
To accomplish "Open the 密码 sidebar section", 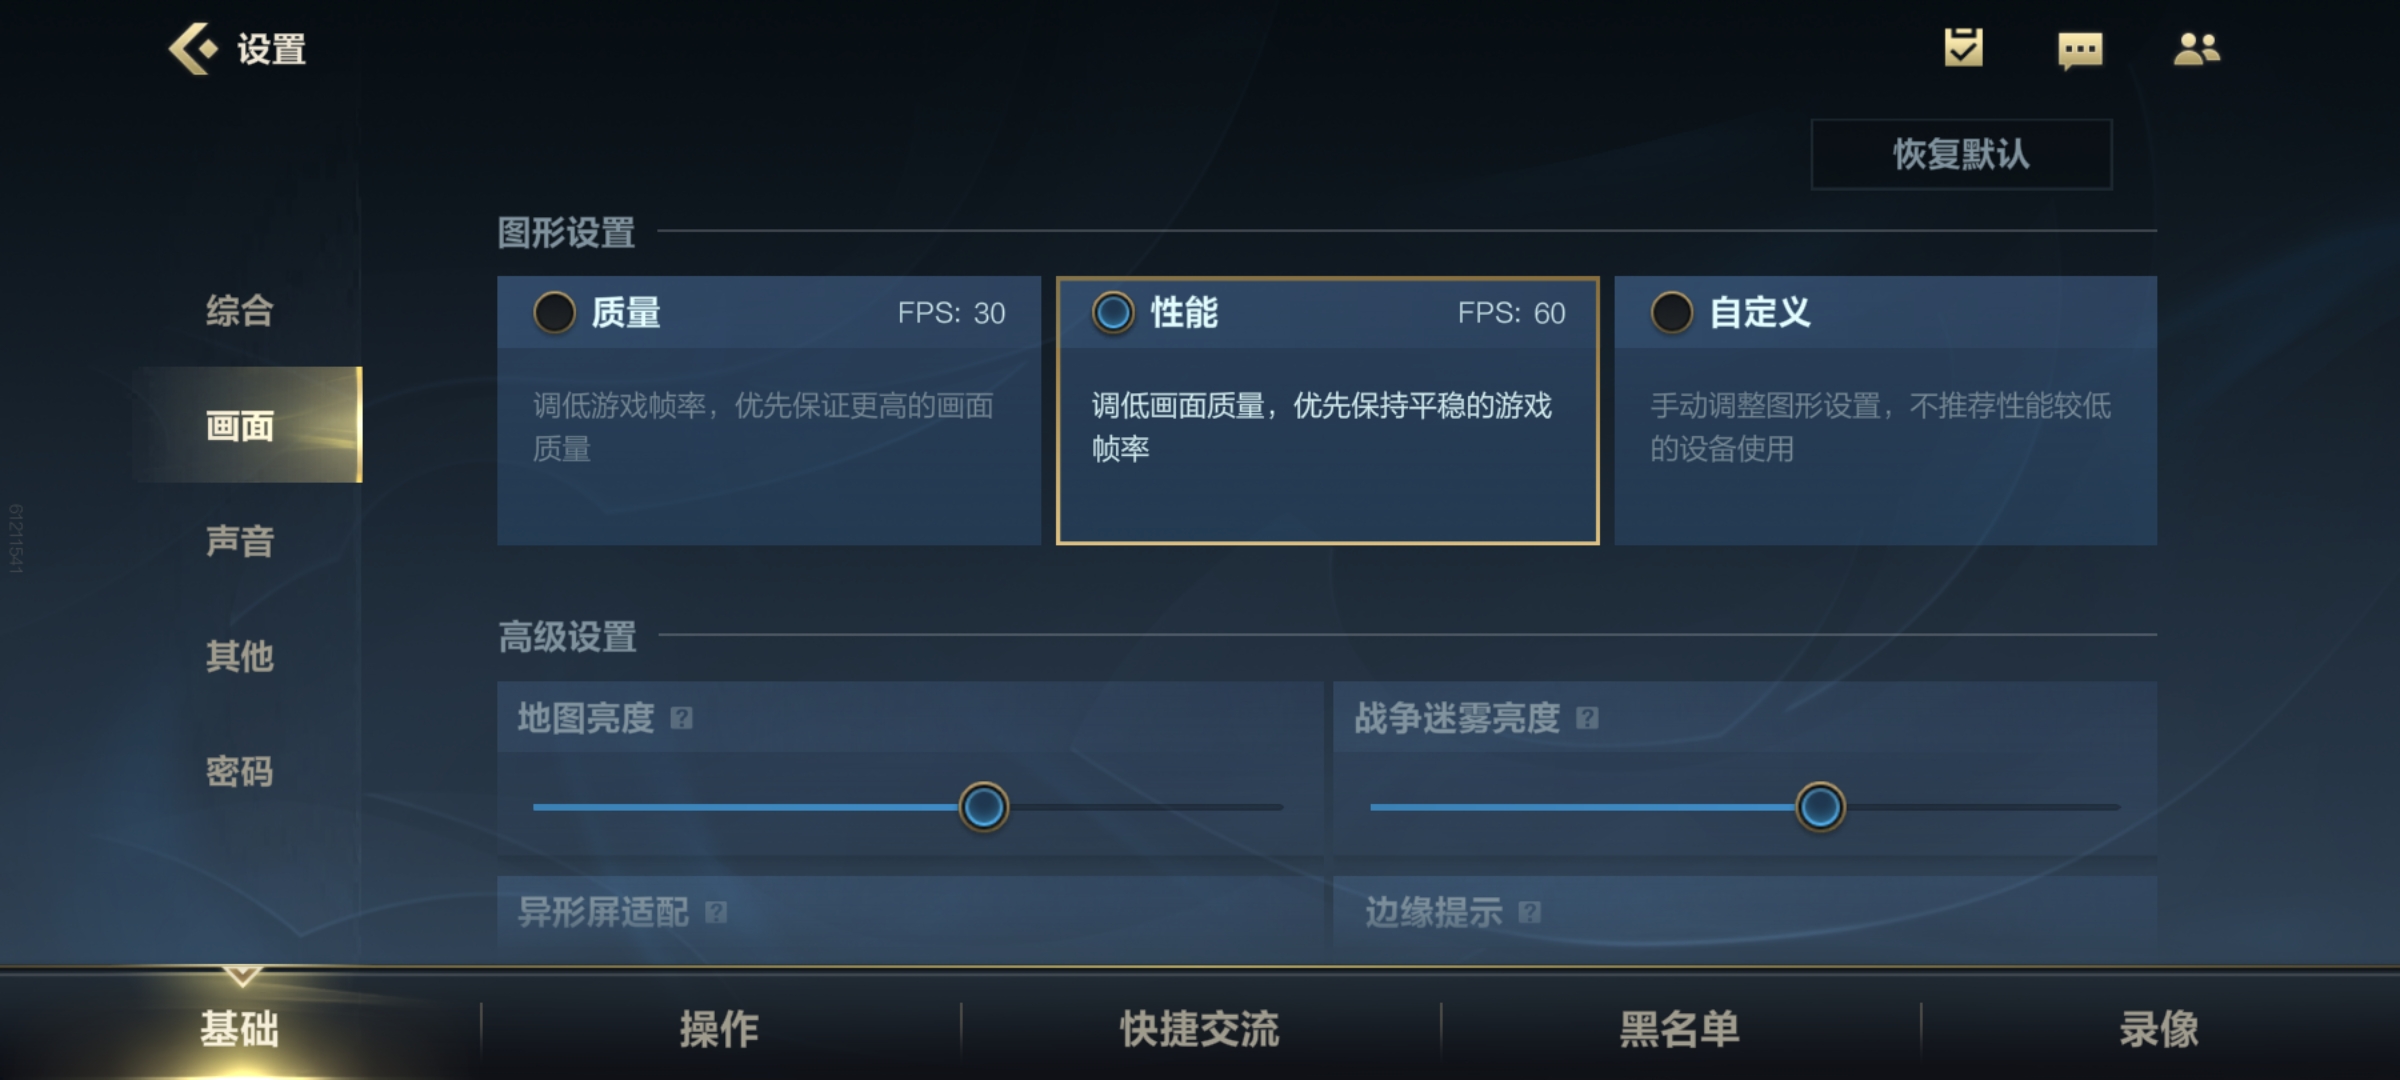I will [240, 771].
